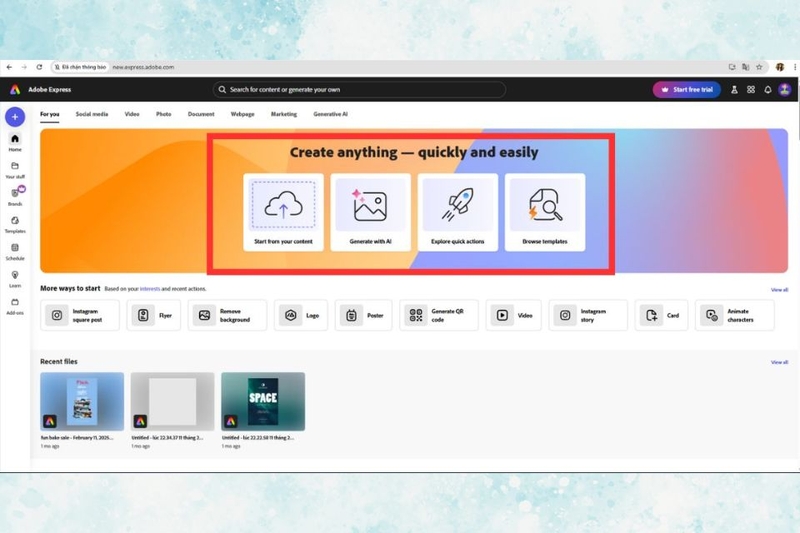This screenshot has height=533, width=800.
Task: Choose the Video quick start
Action: click(513, 315)
